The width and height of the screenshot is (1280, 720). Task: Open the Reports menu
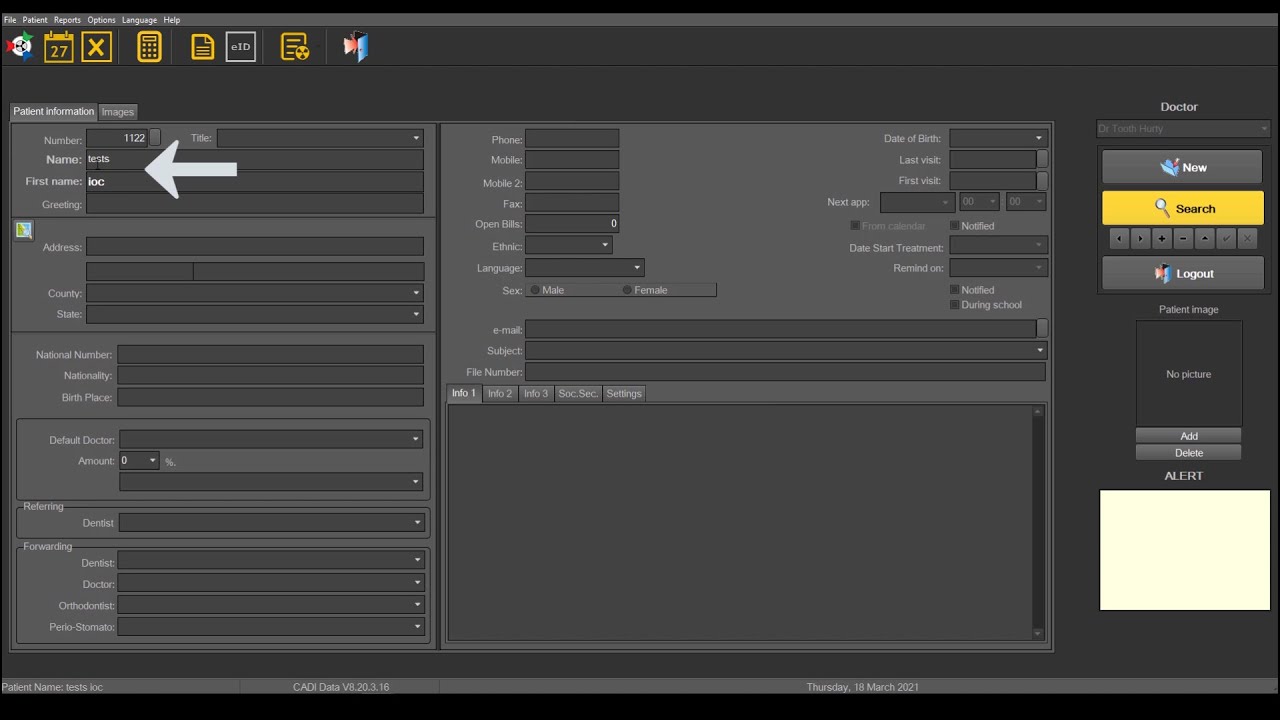pos(67,20)
